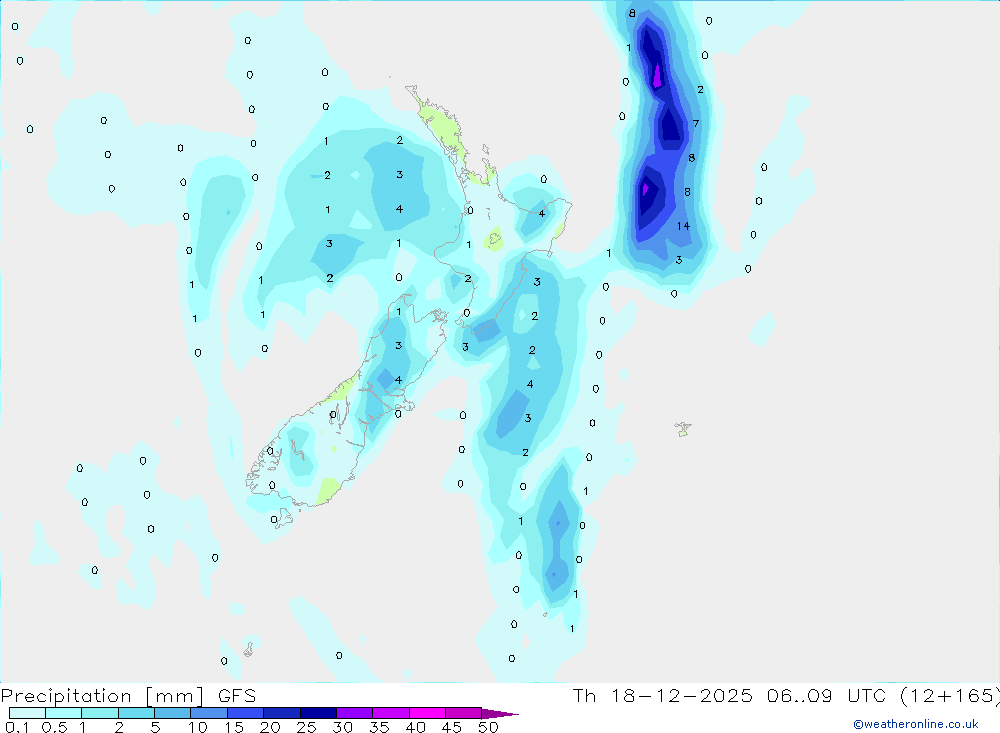Click the 1–2 mm legend color box
The width and height of the screenshot is (1000, 733).
point(100,713)
